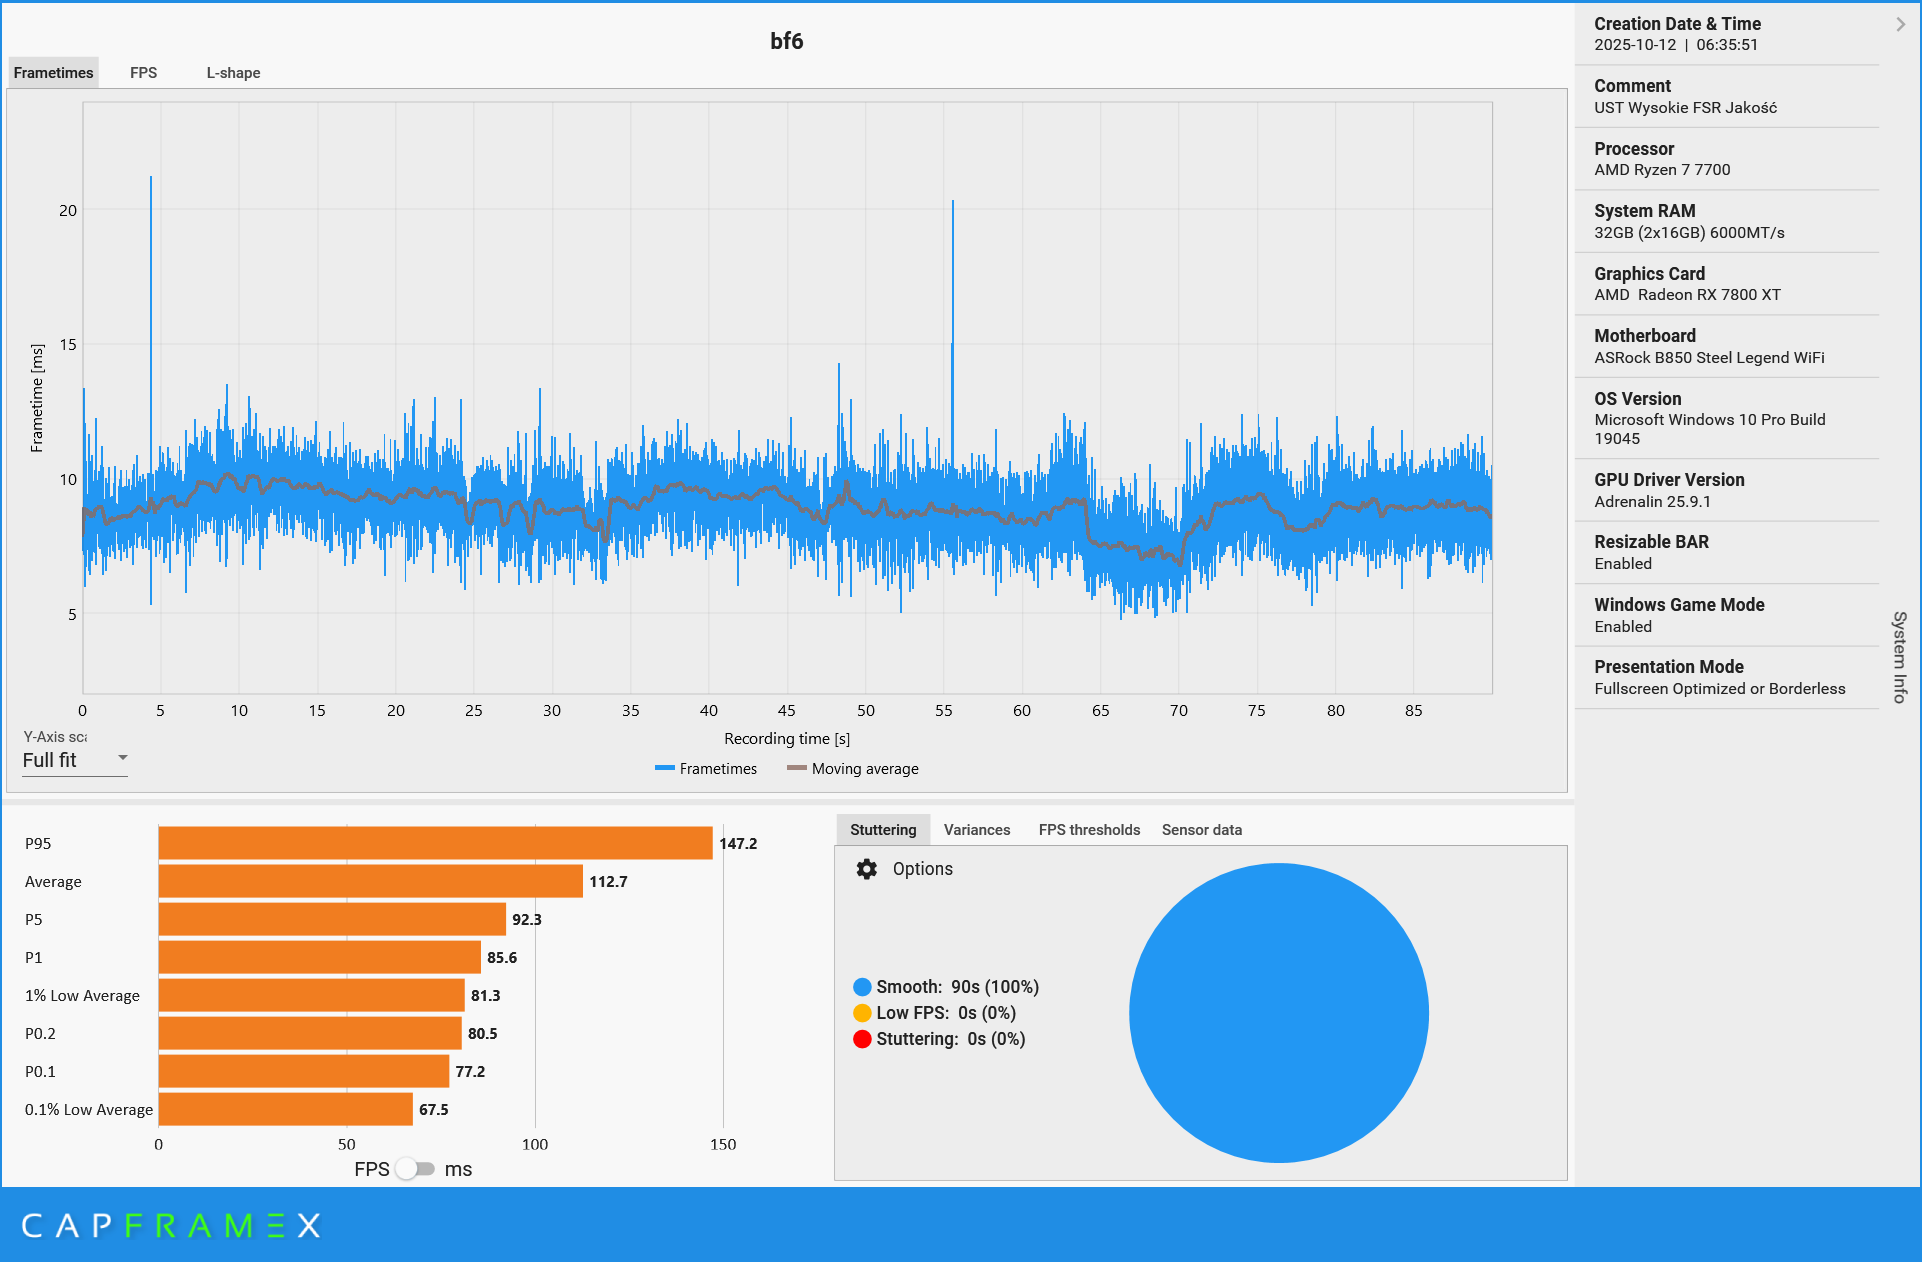Switch to the FPS tab
Viewport: 1922px width, 1262px height.
[143, 73]
